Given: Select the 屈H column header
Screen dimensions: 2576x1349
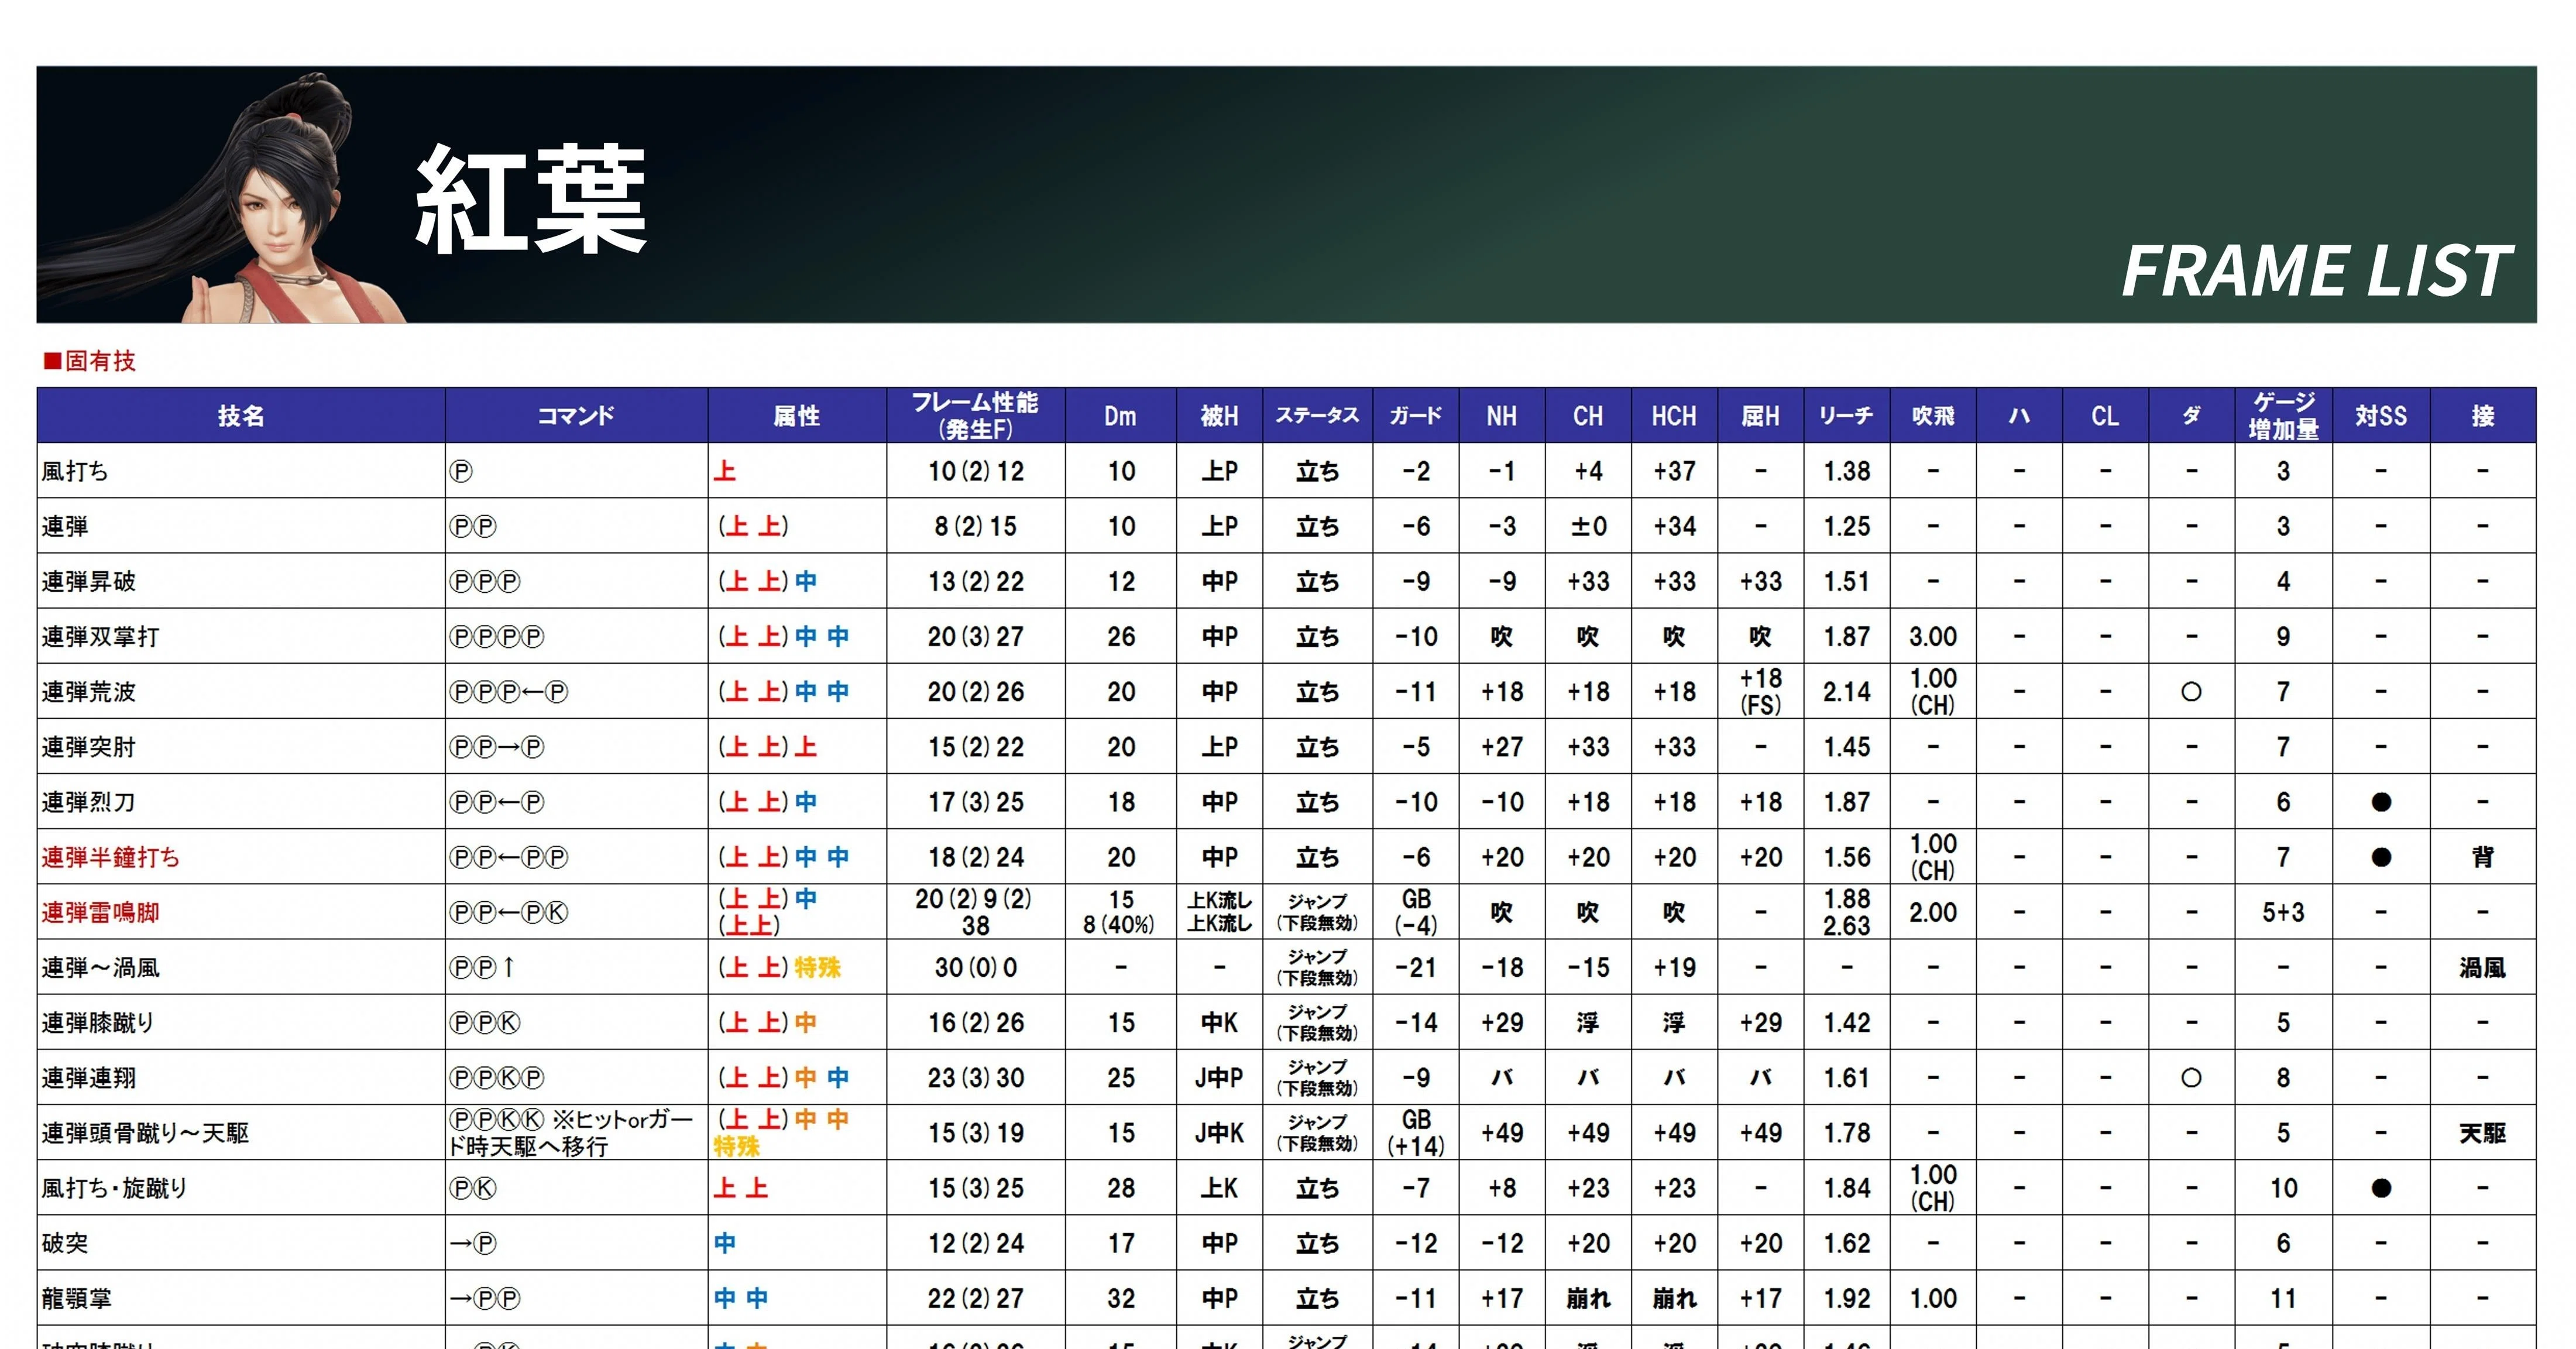Looking at the screenshot, I should coord(1760,416).
